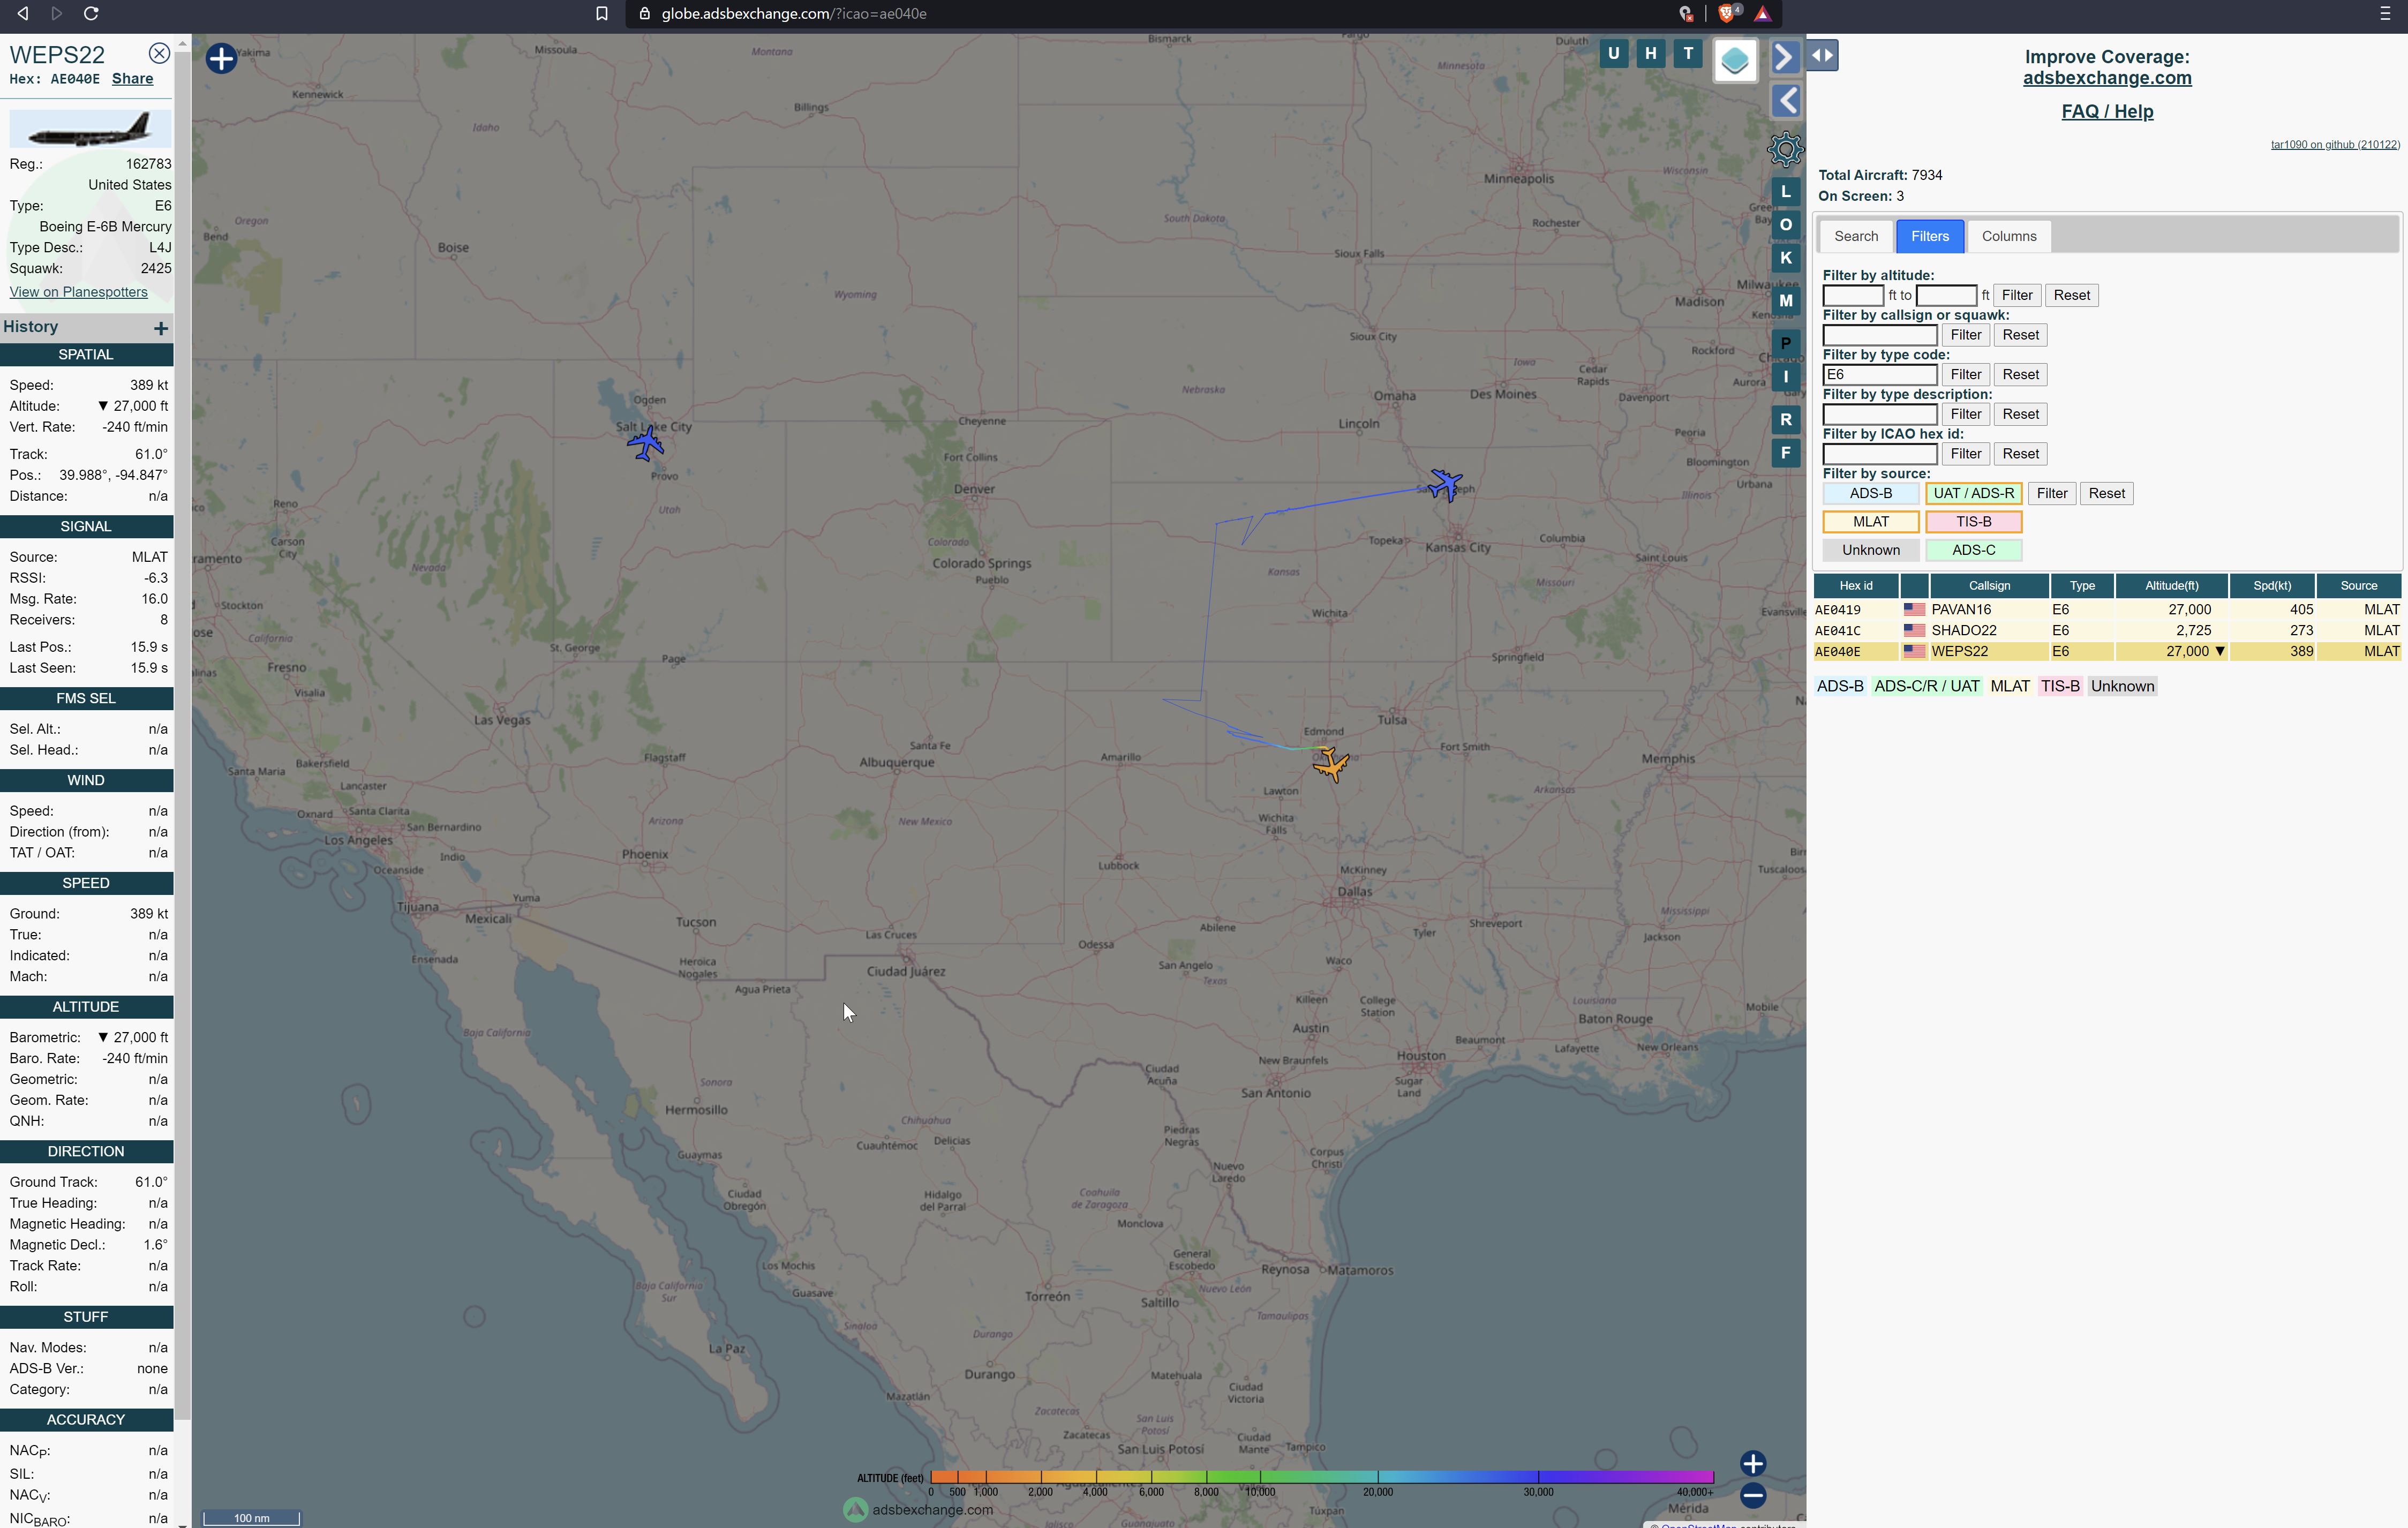This screenshot has width=2408, height=1528.
Task: Select the PAVAN16 aircraft row
Action: click(2107, 610)
